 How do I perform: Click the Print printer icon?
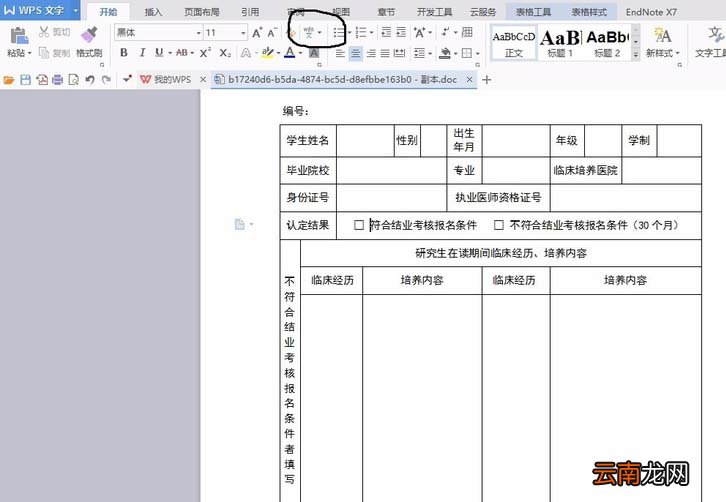pyautogui.click(x=57, y=80)
